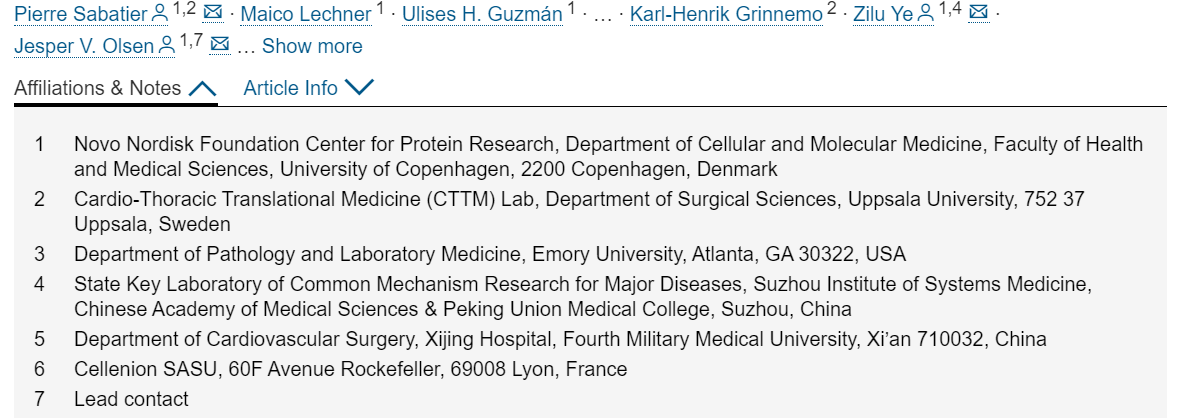Click the Emory University affiliation entry
Viewport: 1188px width, 418px height.
point(489,254)
